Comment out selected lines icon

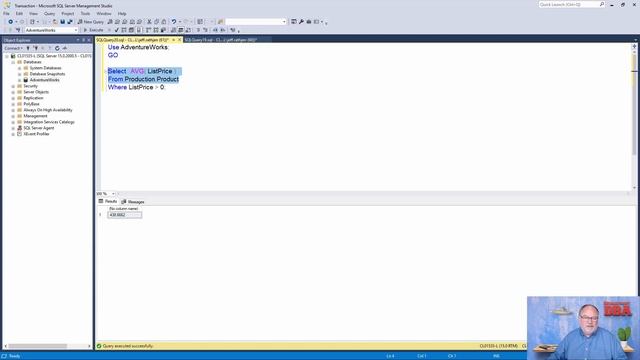[198, 30]
